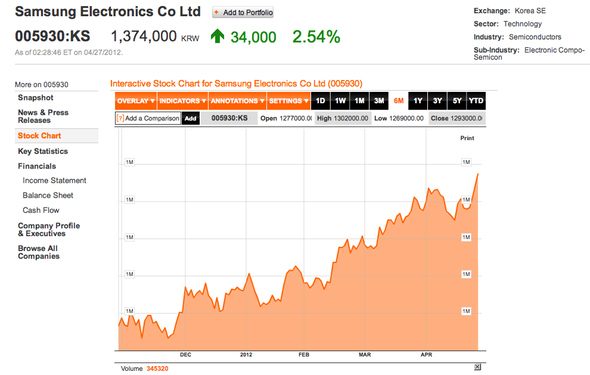Screen dimensions: 590x375
Task: Click the green up arrow icon
Action: [217, 36]
